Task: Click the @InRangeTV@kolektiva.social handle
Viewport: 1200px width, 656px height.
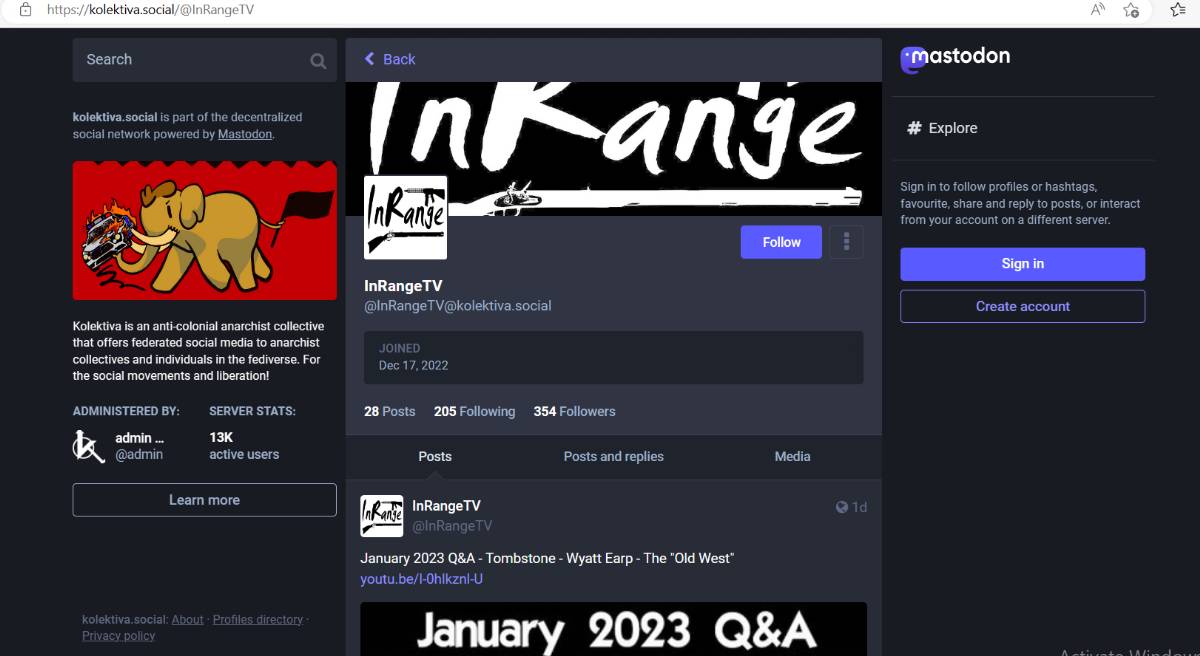Action: tap(457, 306)
